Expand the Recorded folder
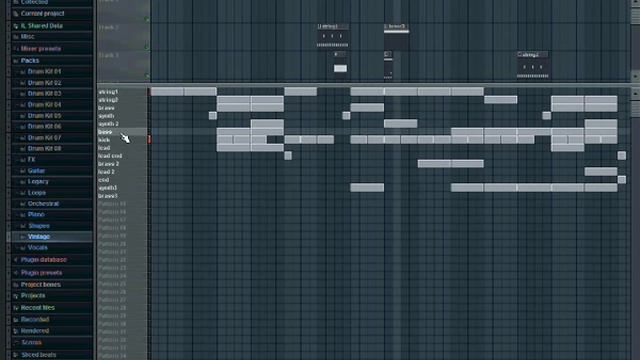This screenshot has height=360, width=640. (x=35, y=320)
